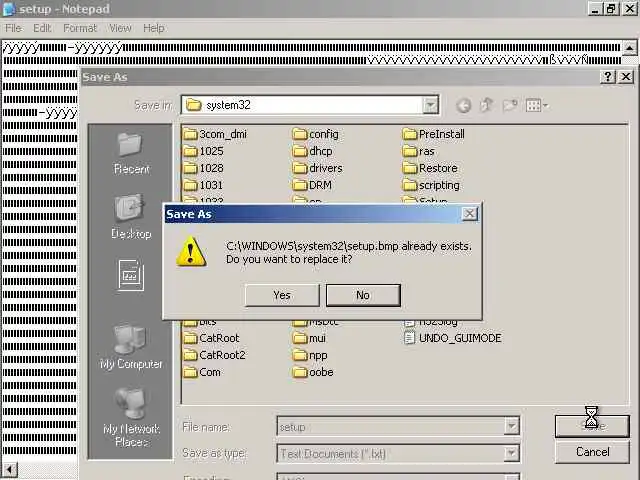Go to My Computer location
This screenshot has width=640, height=480.
coord(131,347)
